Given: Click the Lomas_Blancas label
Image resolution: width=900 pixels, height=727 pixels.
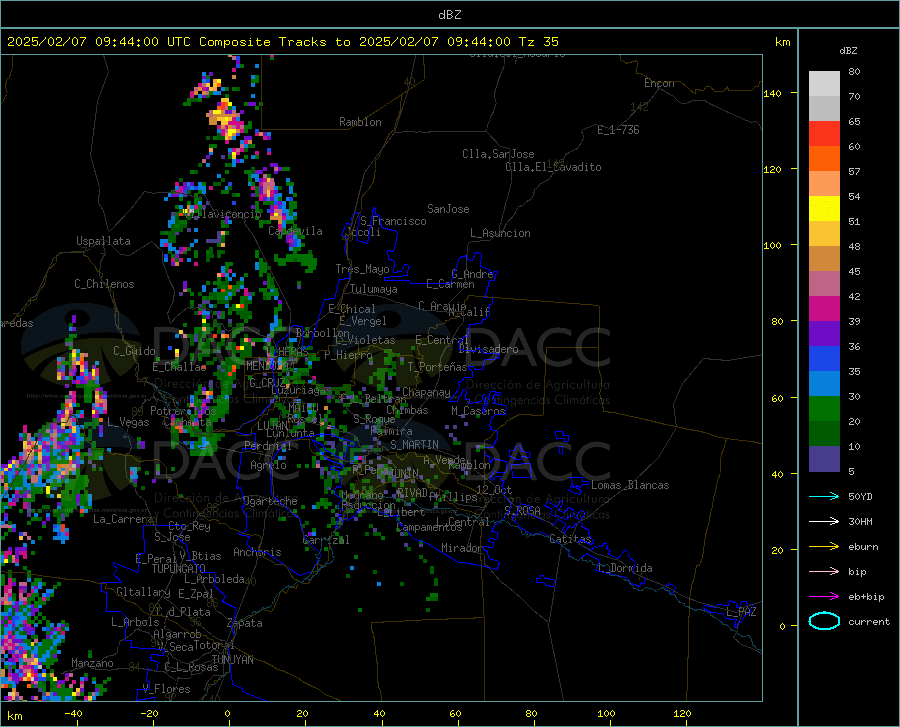Looking at the screenshot, I should pos(630,485).
